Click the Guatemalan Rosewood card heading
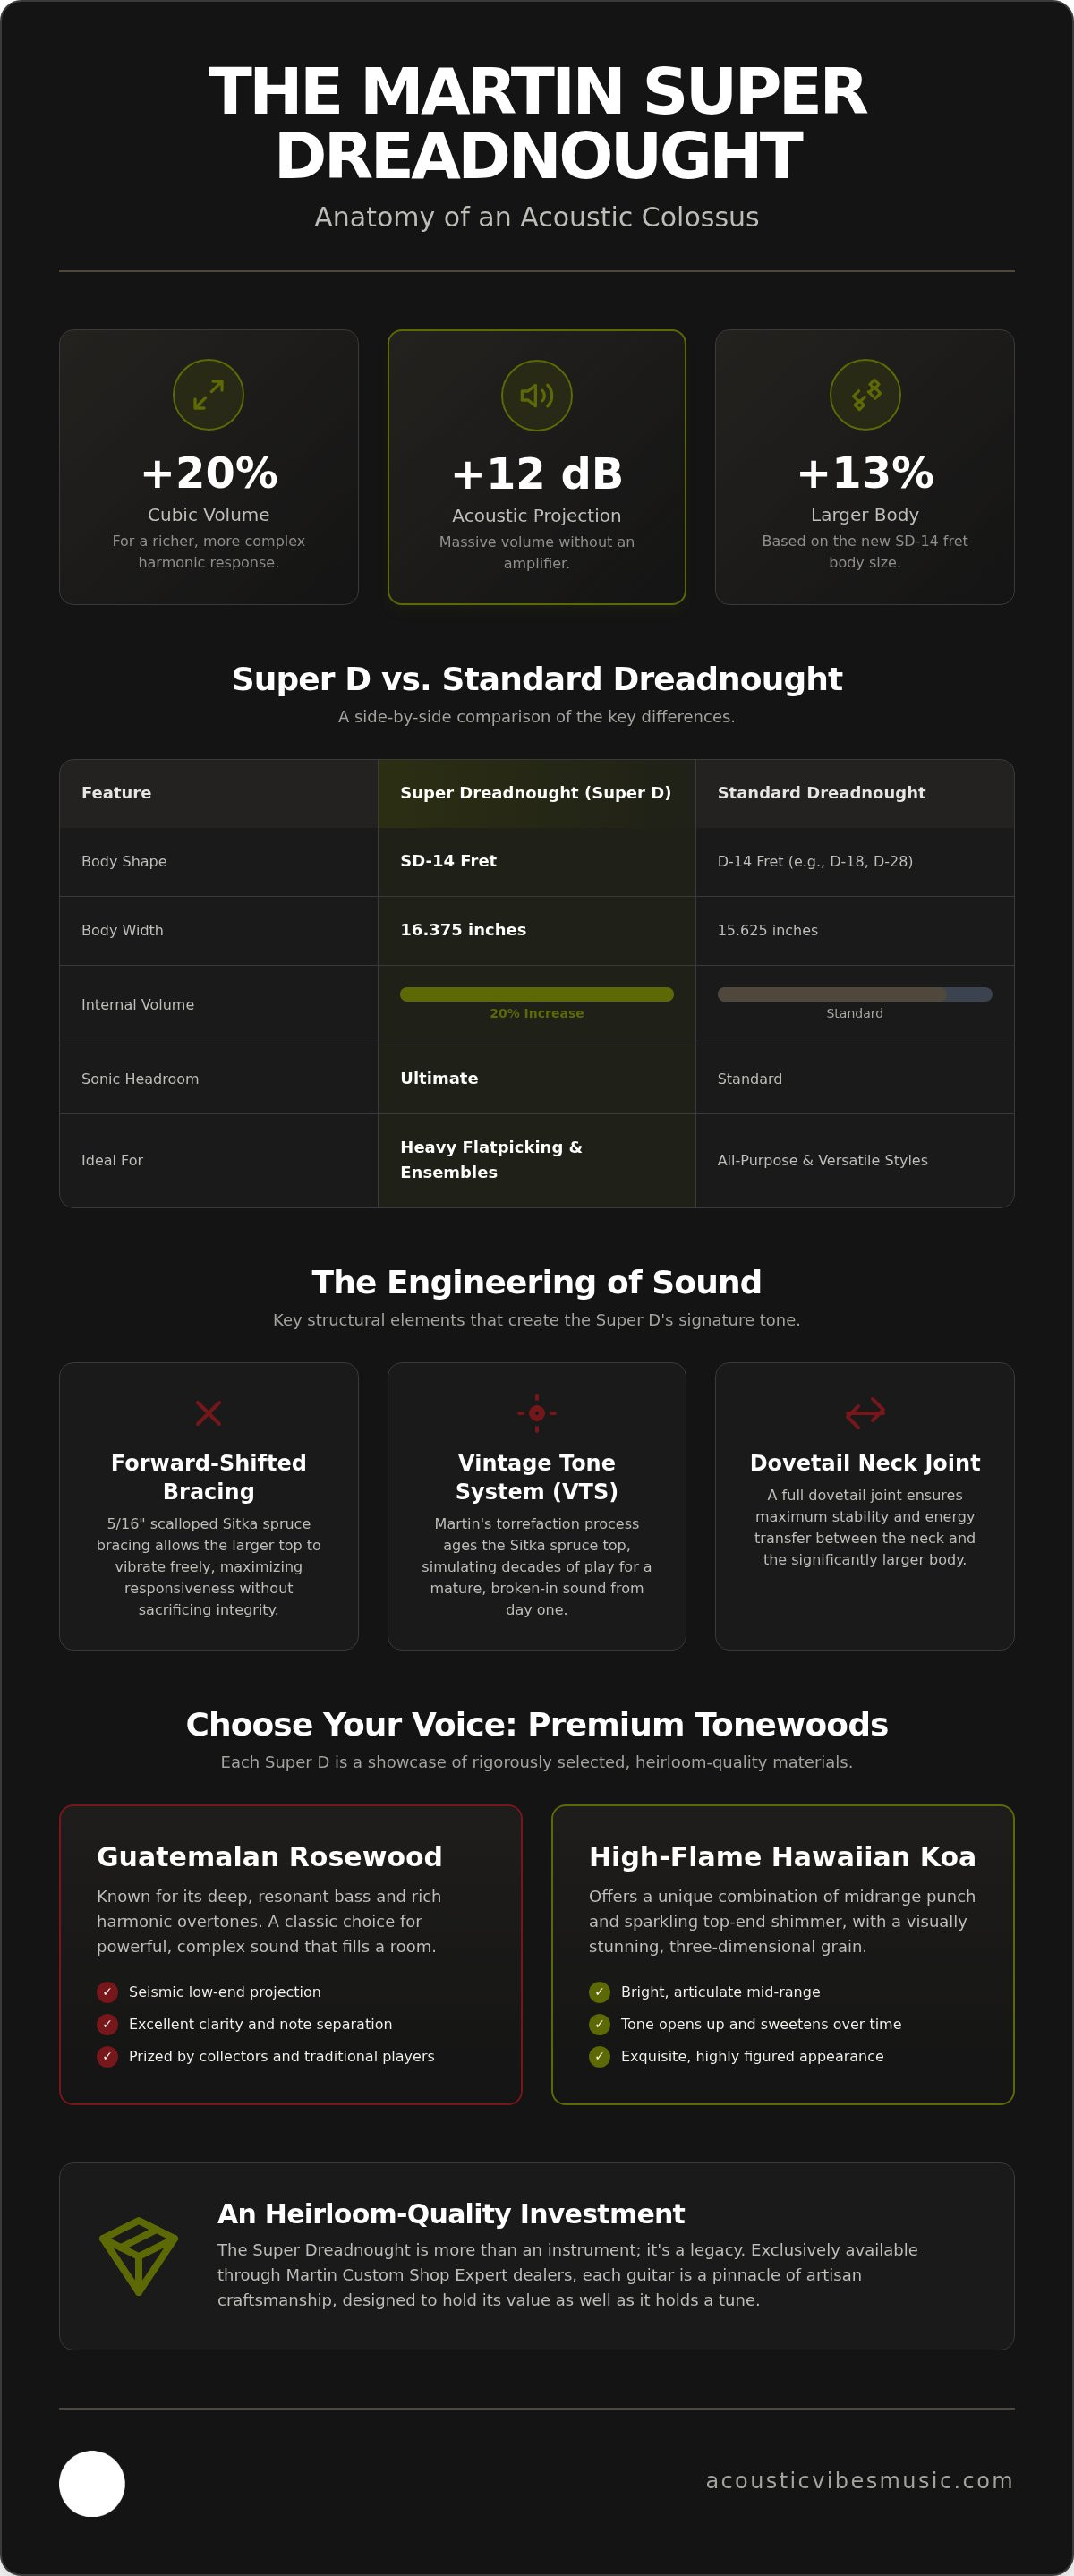Image resolution: width=1074 pixels, height=2576 pixels. 269,1856
